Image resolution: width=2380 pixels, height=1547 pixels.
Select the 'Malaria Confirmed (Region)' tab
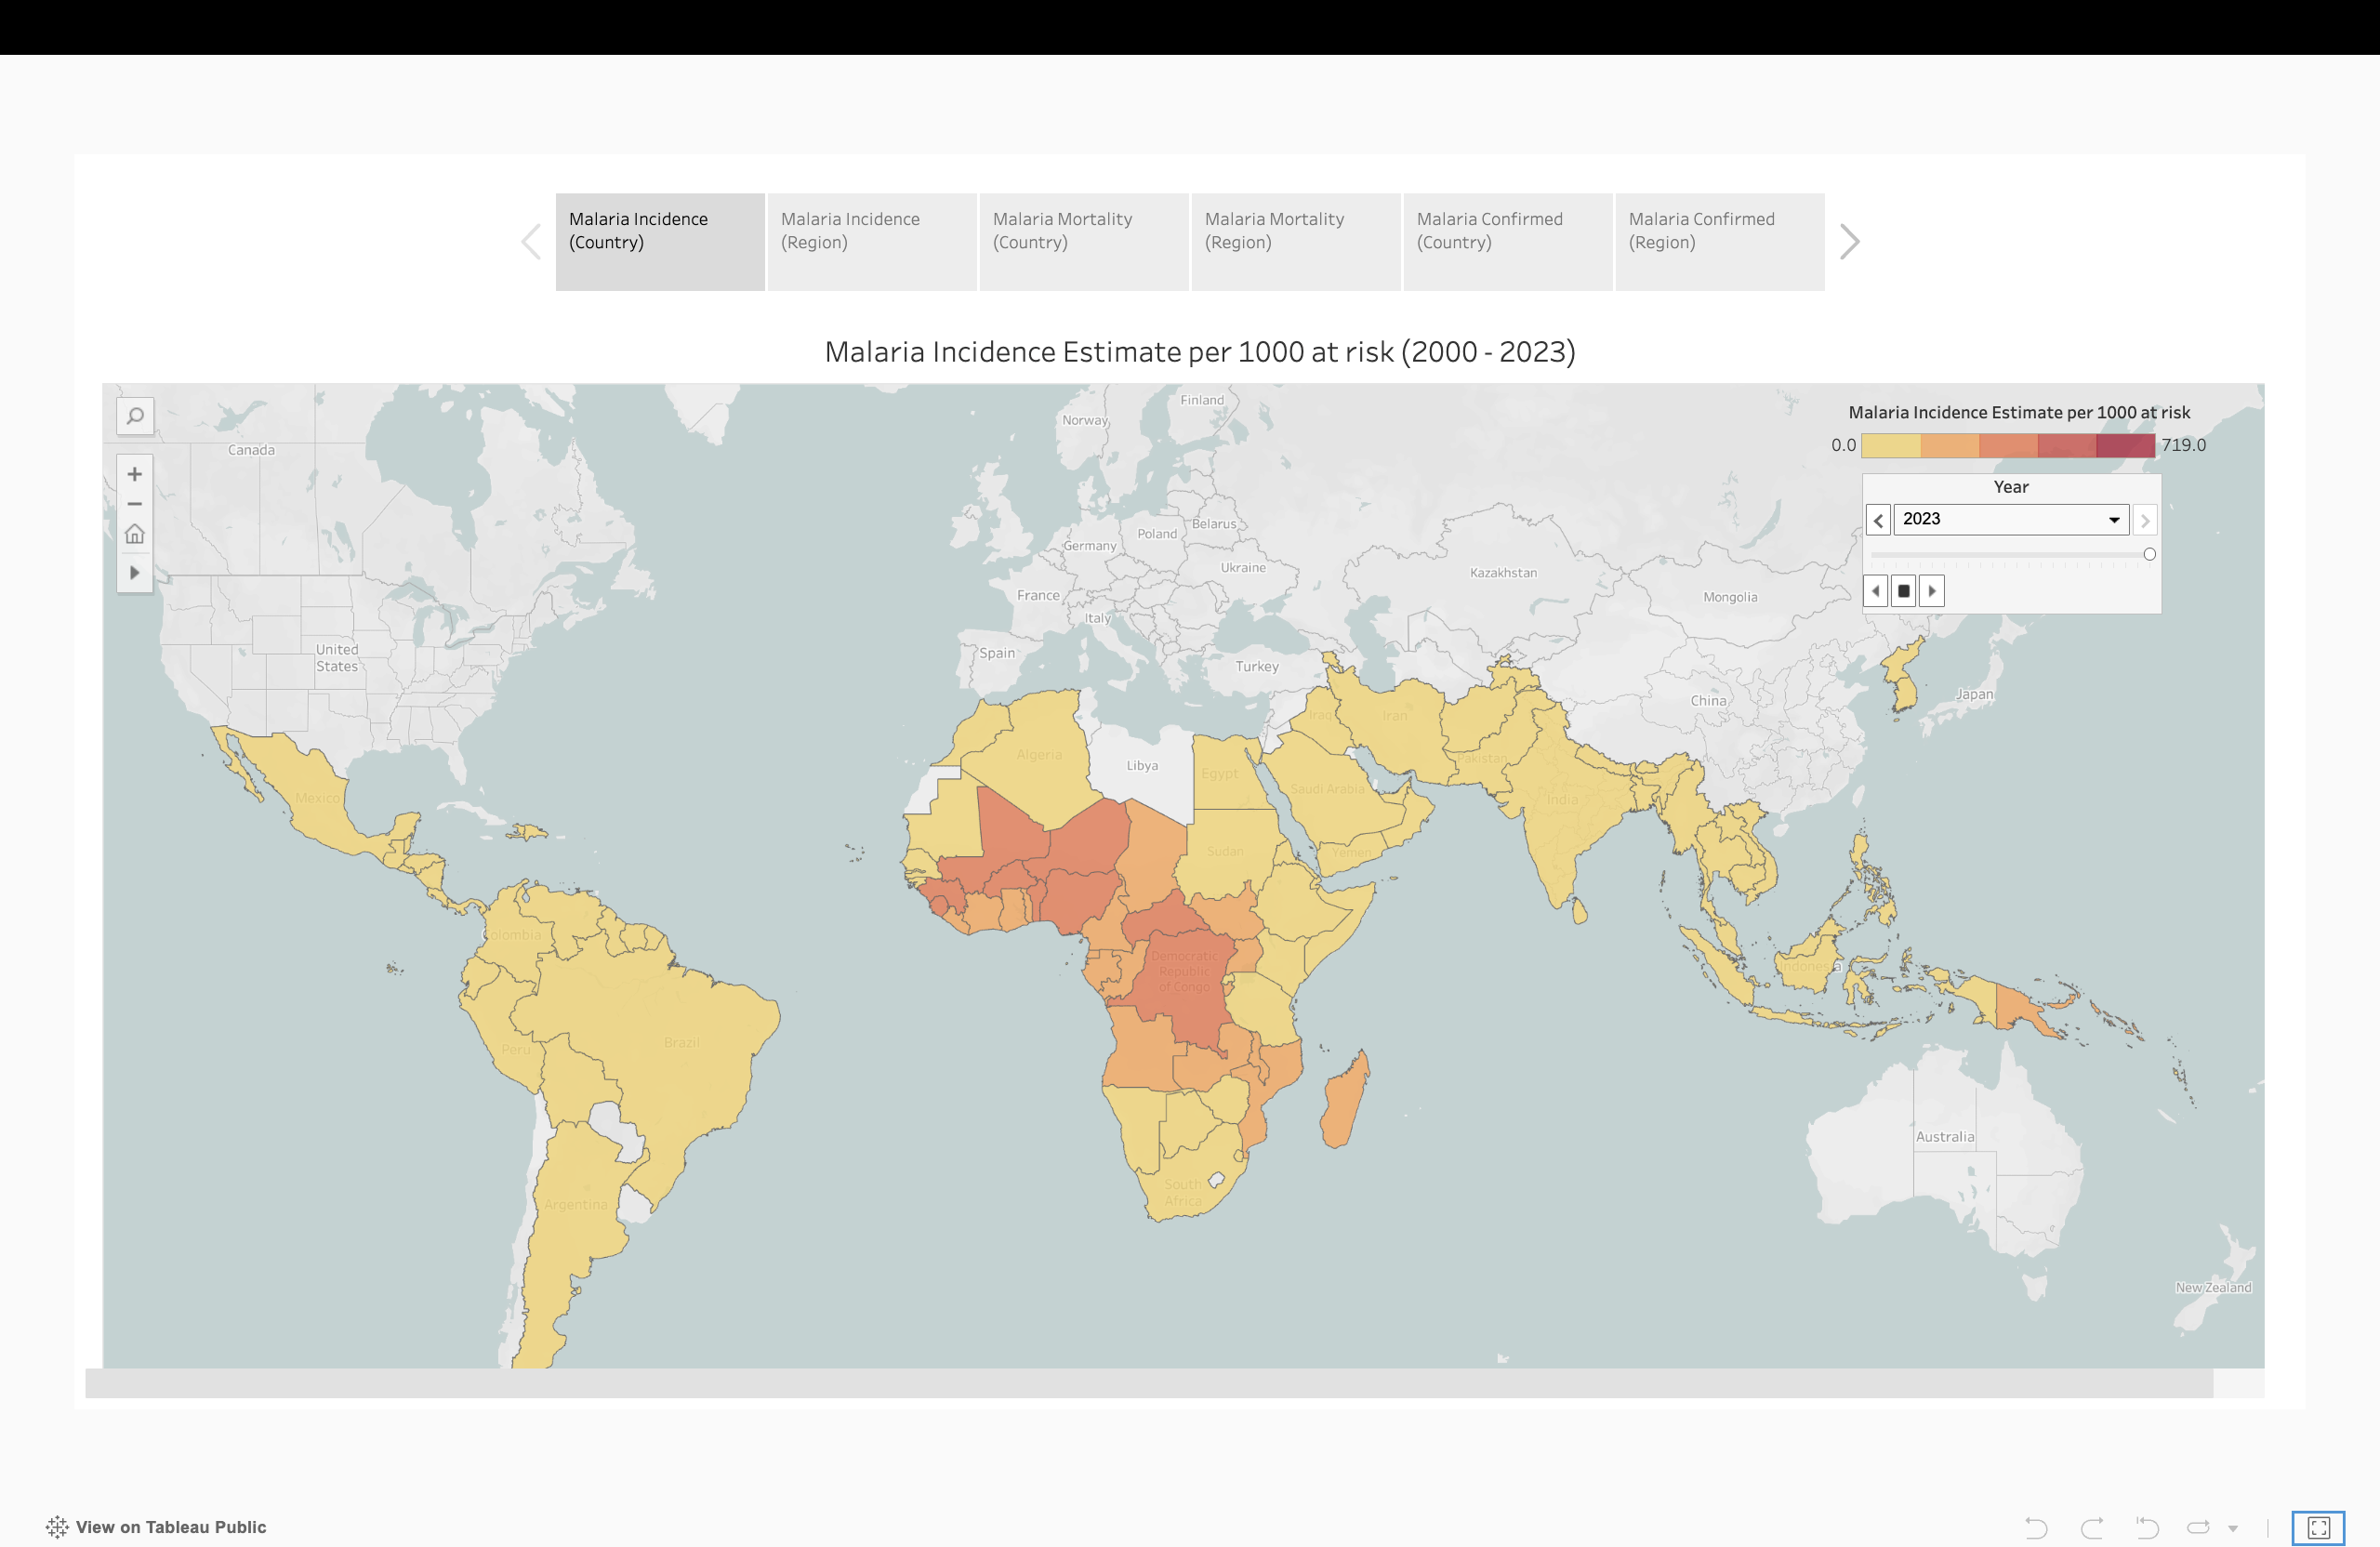(1719, 241)
